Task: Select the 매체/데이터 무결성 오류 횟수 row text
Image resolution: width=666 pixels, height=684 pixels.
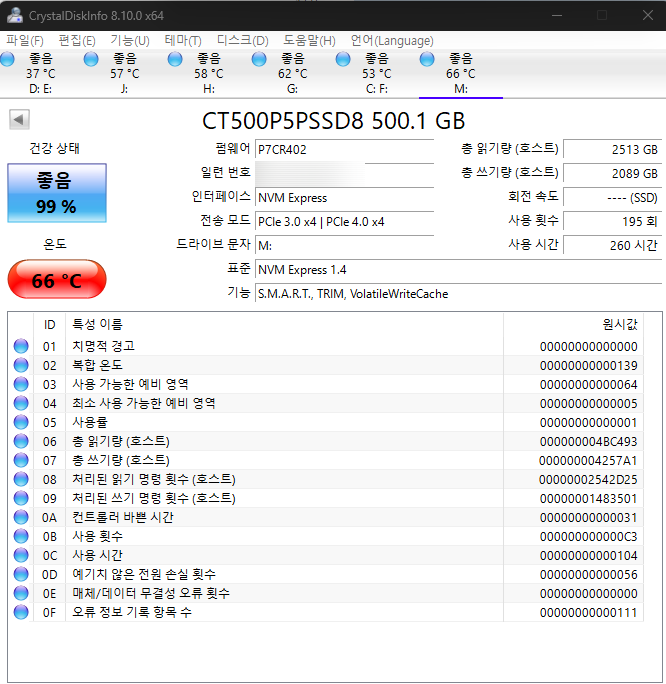Action: coord(150,593)
